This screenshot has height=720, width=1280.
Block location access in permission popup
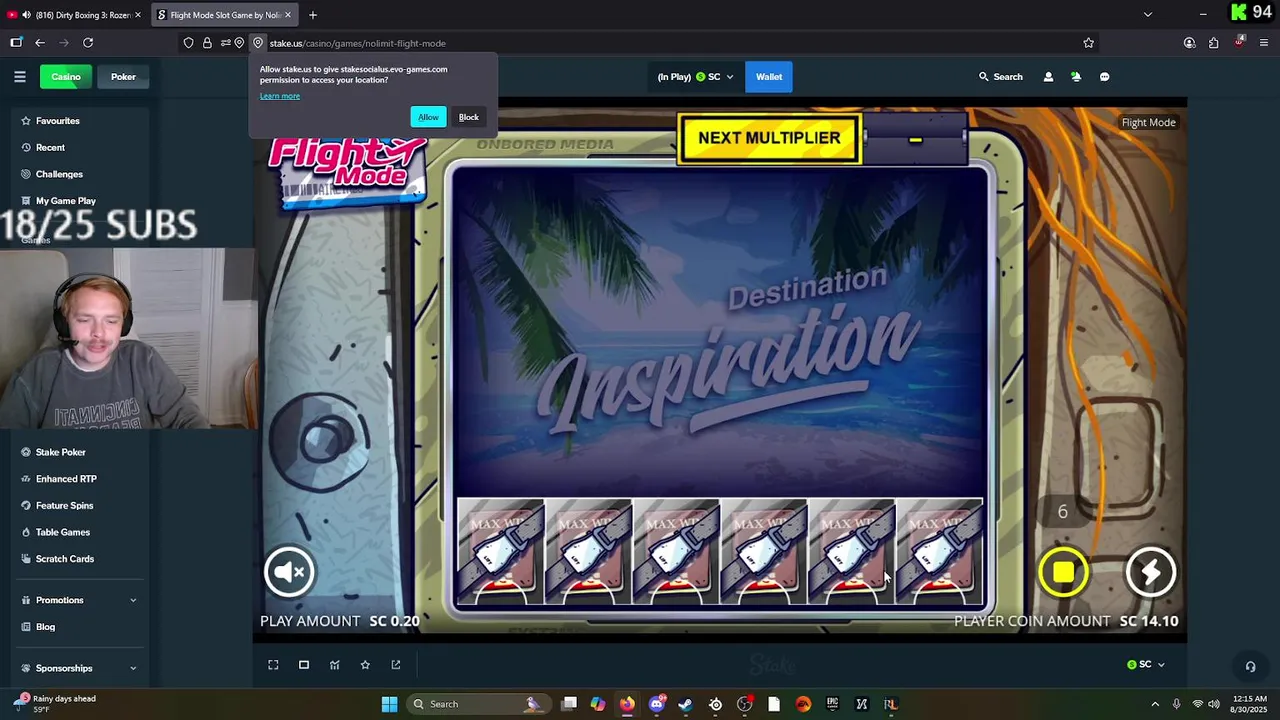[x=469, y=117]
